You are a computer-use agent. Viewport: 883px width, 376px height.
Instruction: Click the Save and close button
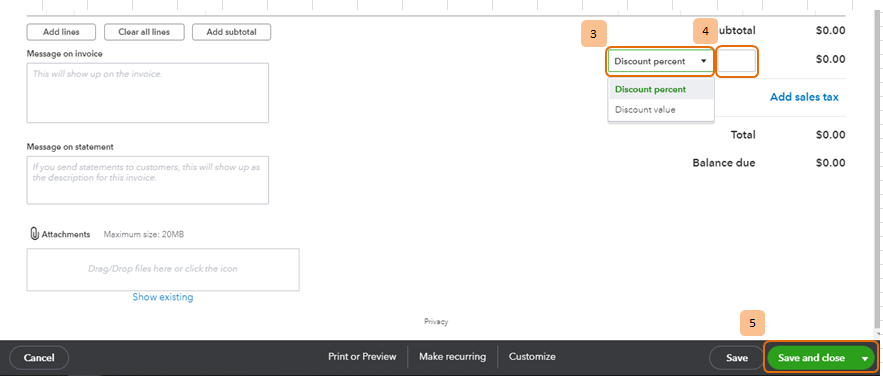pyautogui.click(x=811, y=358)
